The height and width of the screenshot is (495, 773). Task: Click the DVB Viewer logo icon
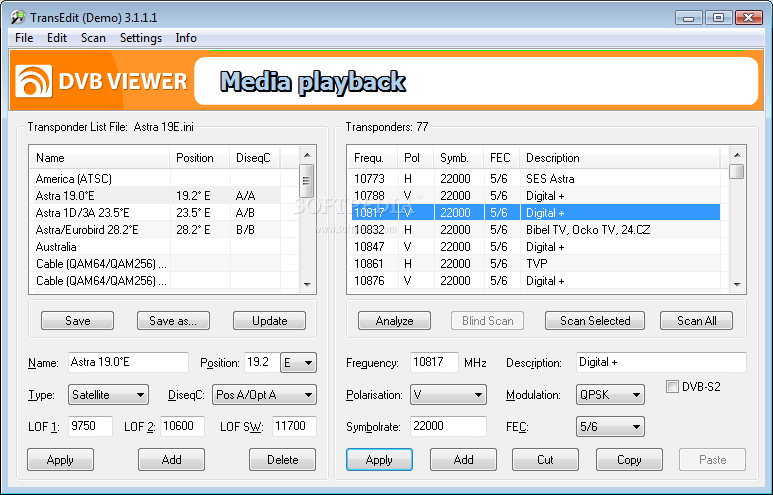click(x=33, y=81)
